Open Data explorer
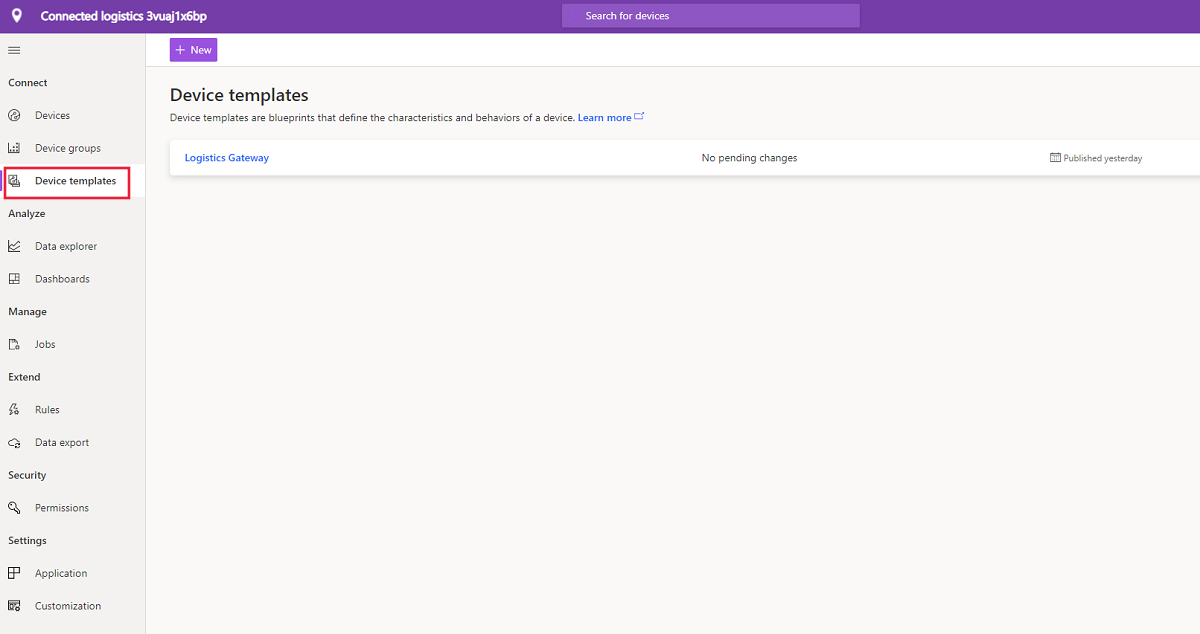Screen dimensions: 1200x634 coord(64,245)
